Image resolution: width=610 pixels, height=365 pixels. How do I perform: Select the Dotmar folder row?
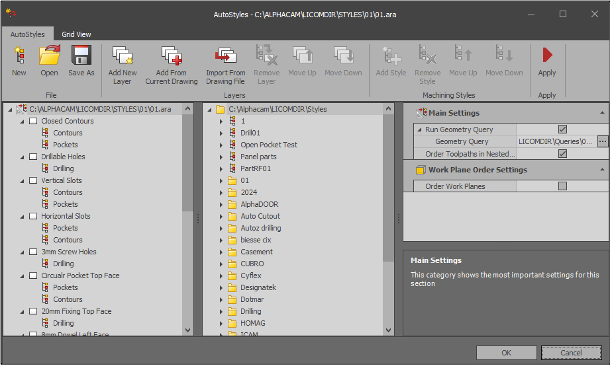(252, 299)
